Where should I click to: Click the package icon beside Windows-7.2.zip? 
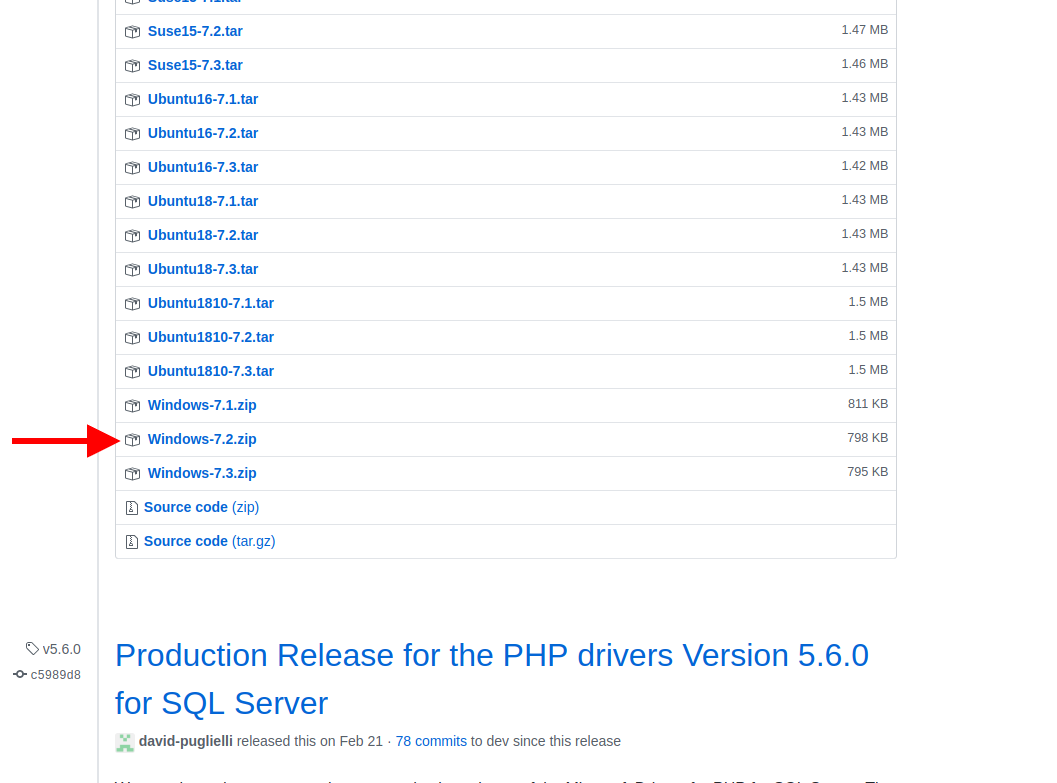tap(132, 439)
